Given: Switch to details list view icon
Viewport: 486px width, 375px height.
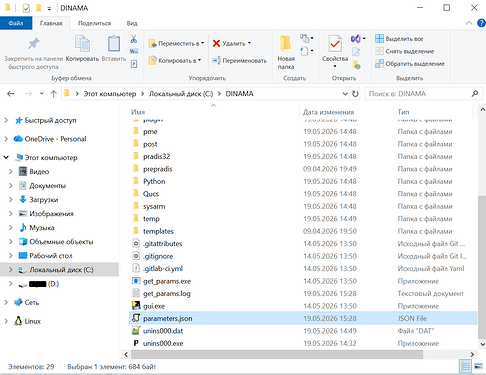Looking at the screenshot, I should point(465,366).
